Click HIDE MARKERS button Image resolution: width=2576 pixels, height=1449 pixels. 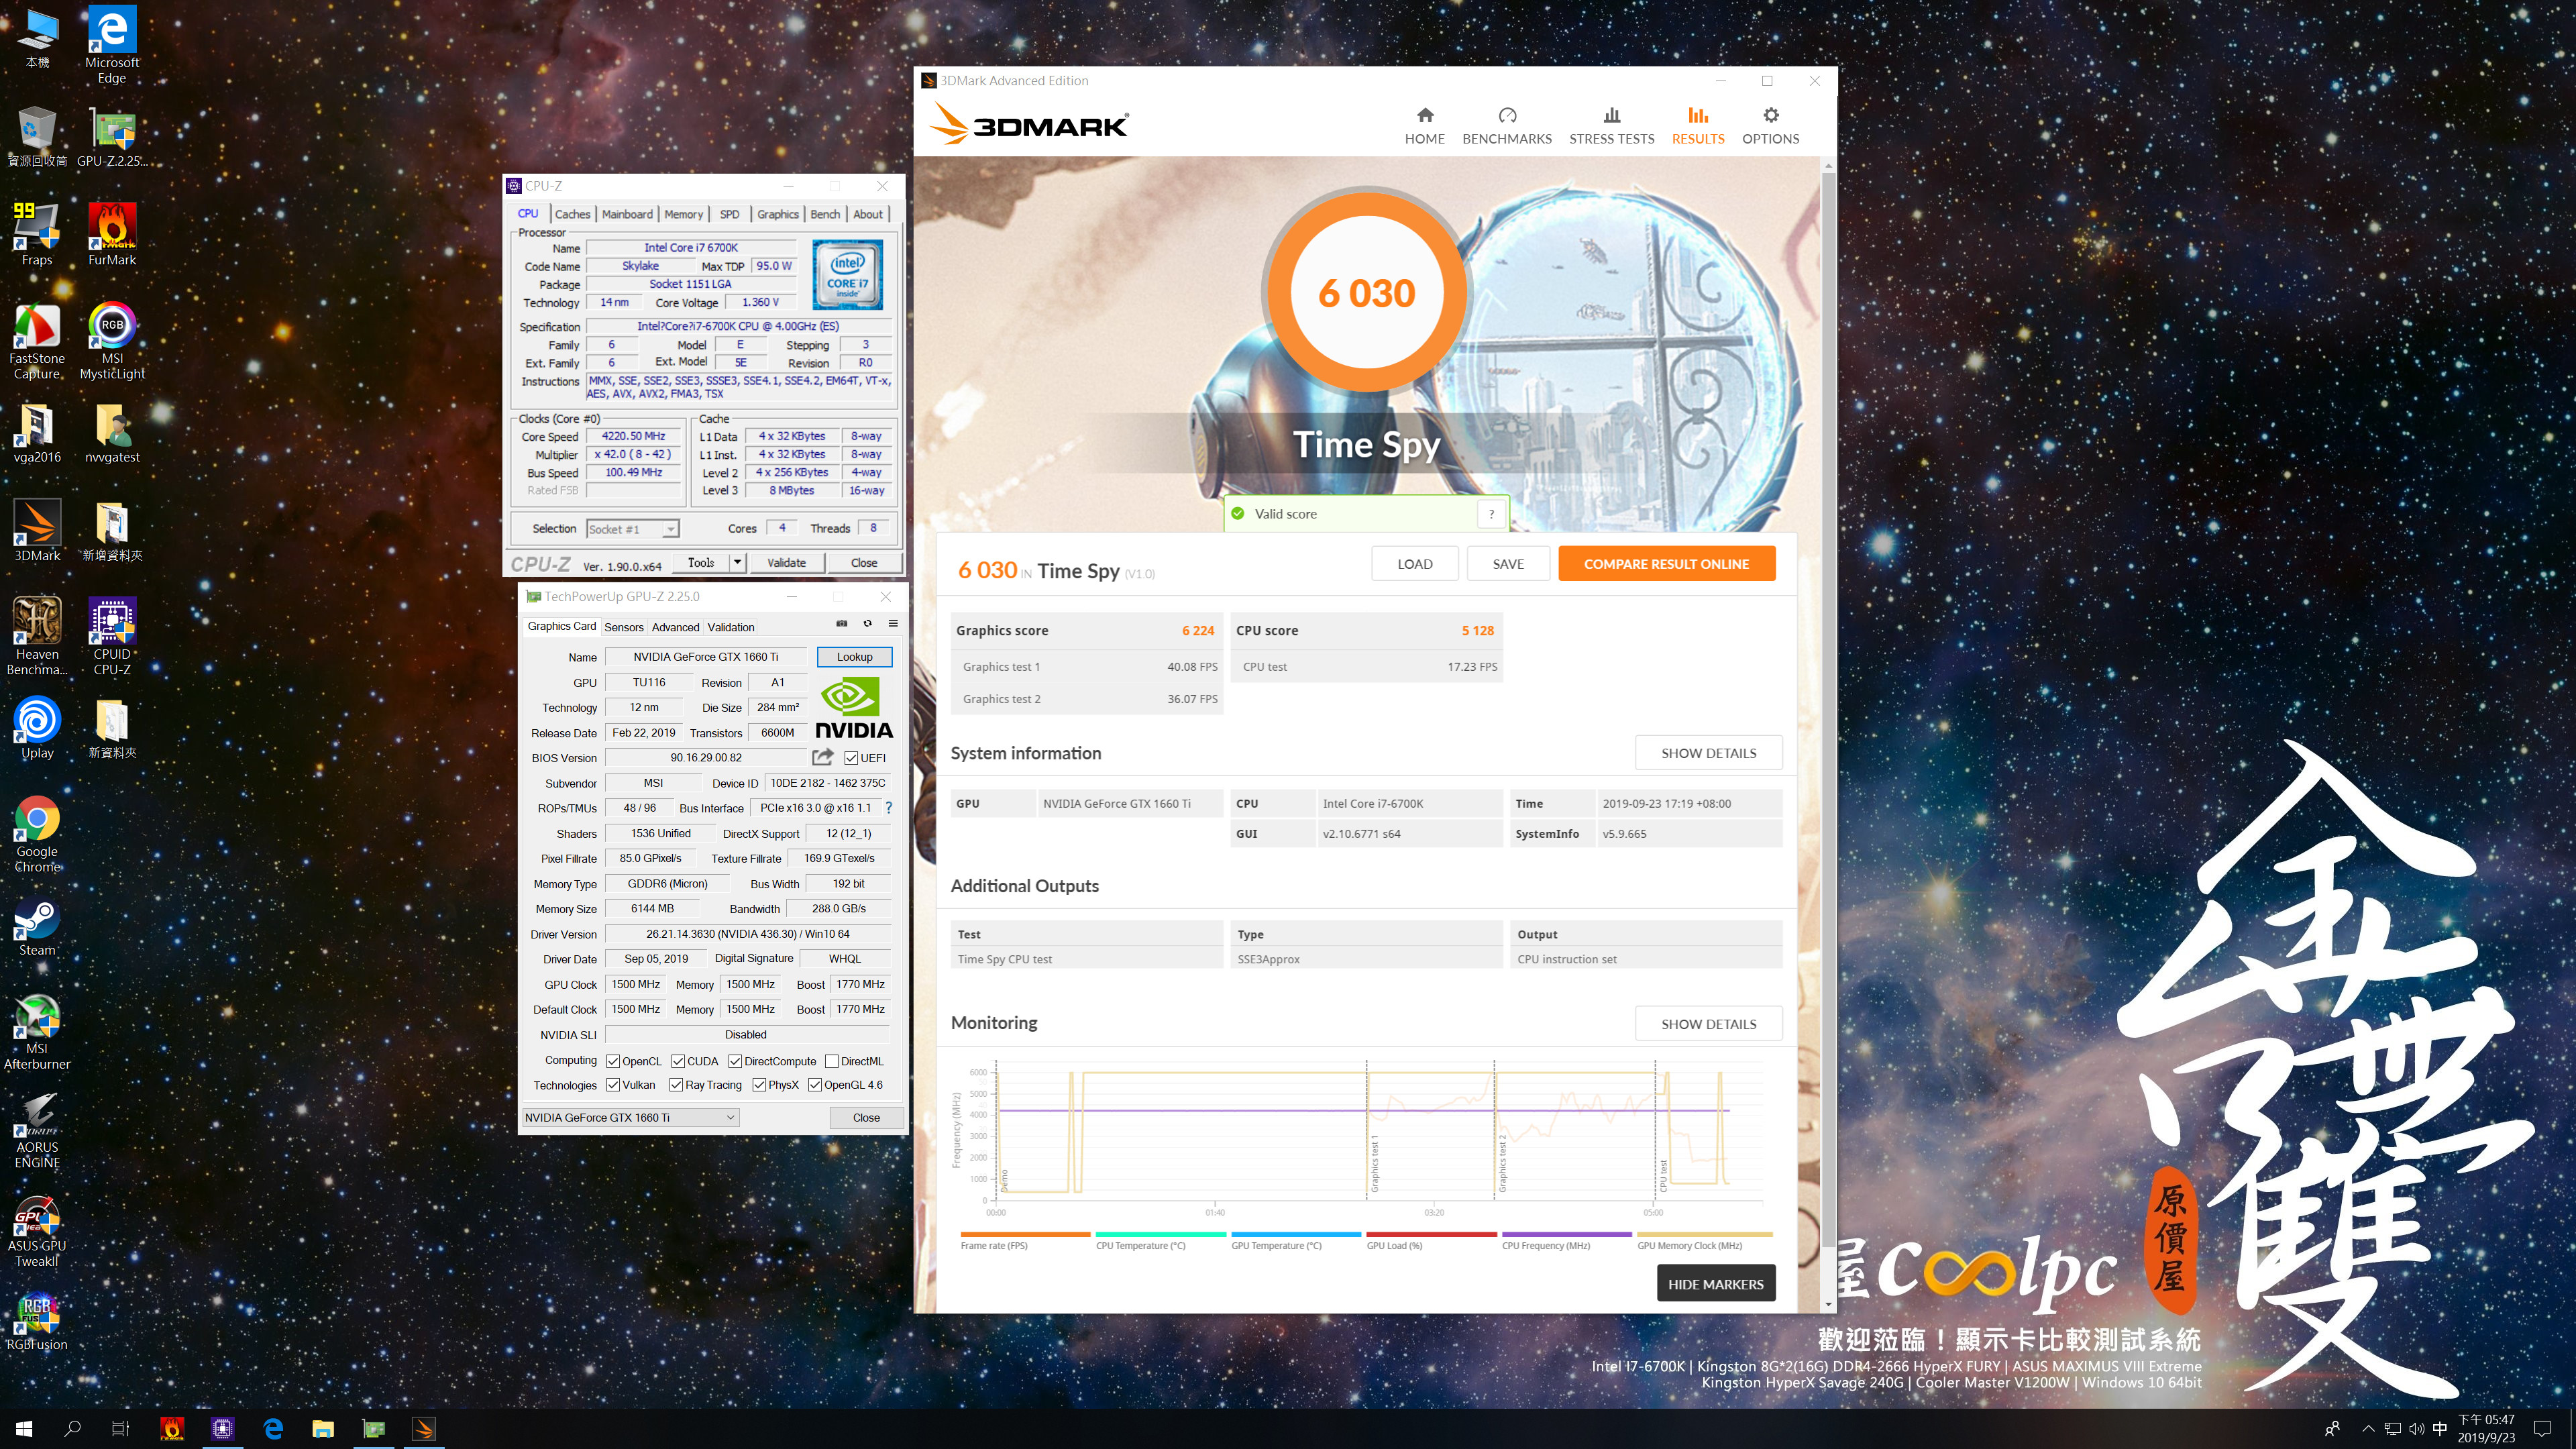pos(1715,1284)
